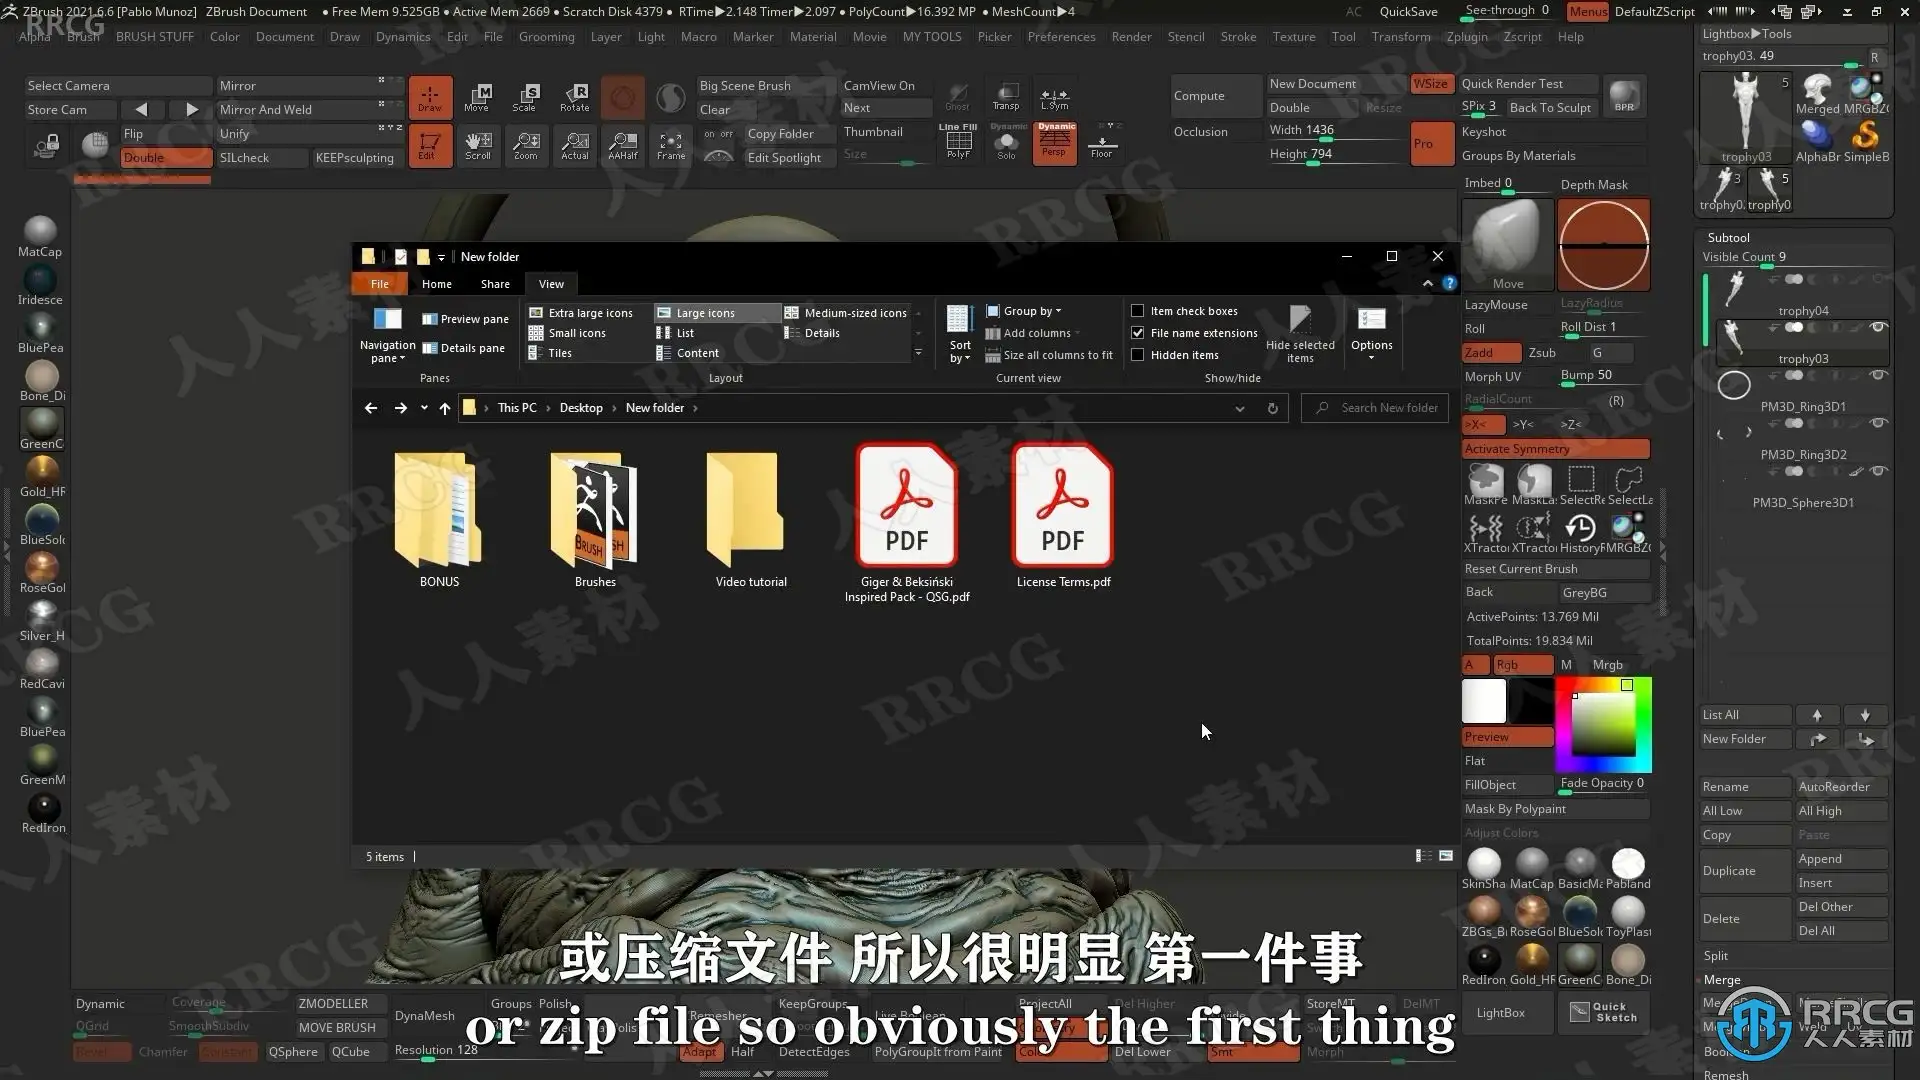Switch to the Home ribbon tab
The image size is (1920, 1080).
pyautogui.click(x=436, y=284)
